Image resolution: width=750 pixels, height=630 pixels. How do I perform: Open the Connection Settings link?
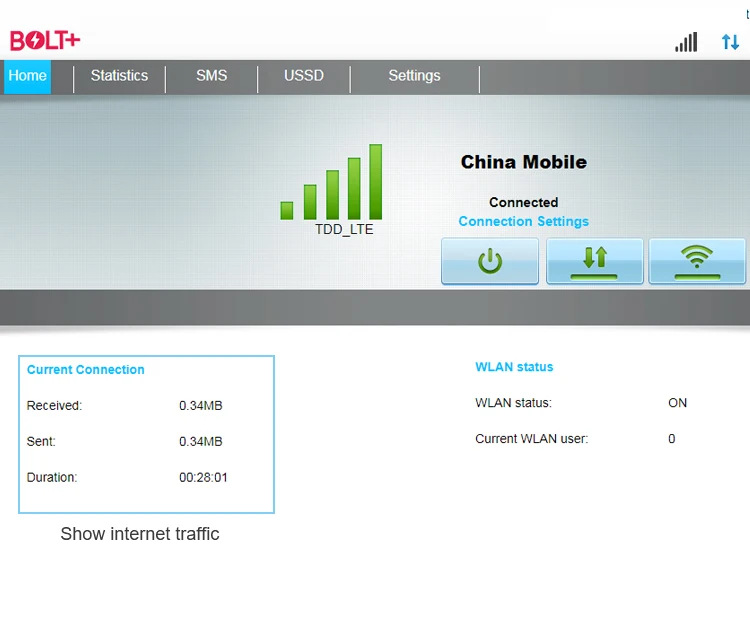(524, 221)
